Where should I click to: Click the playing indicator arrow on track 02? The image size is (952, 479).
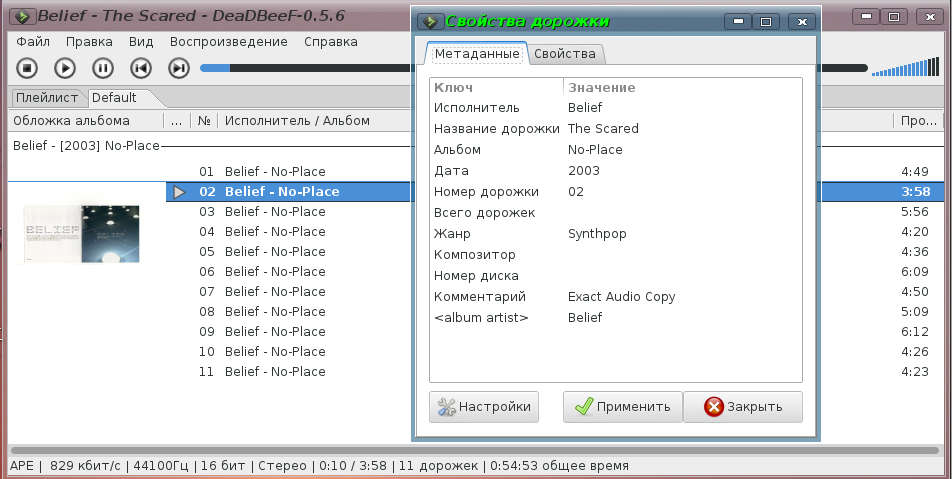point(178,192)
